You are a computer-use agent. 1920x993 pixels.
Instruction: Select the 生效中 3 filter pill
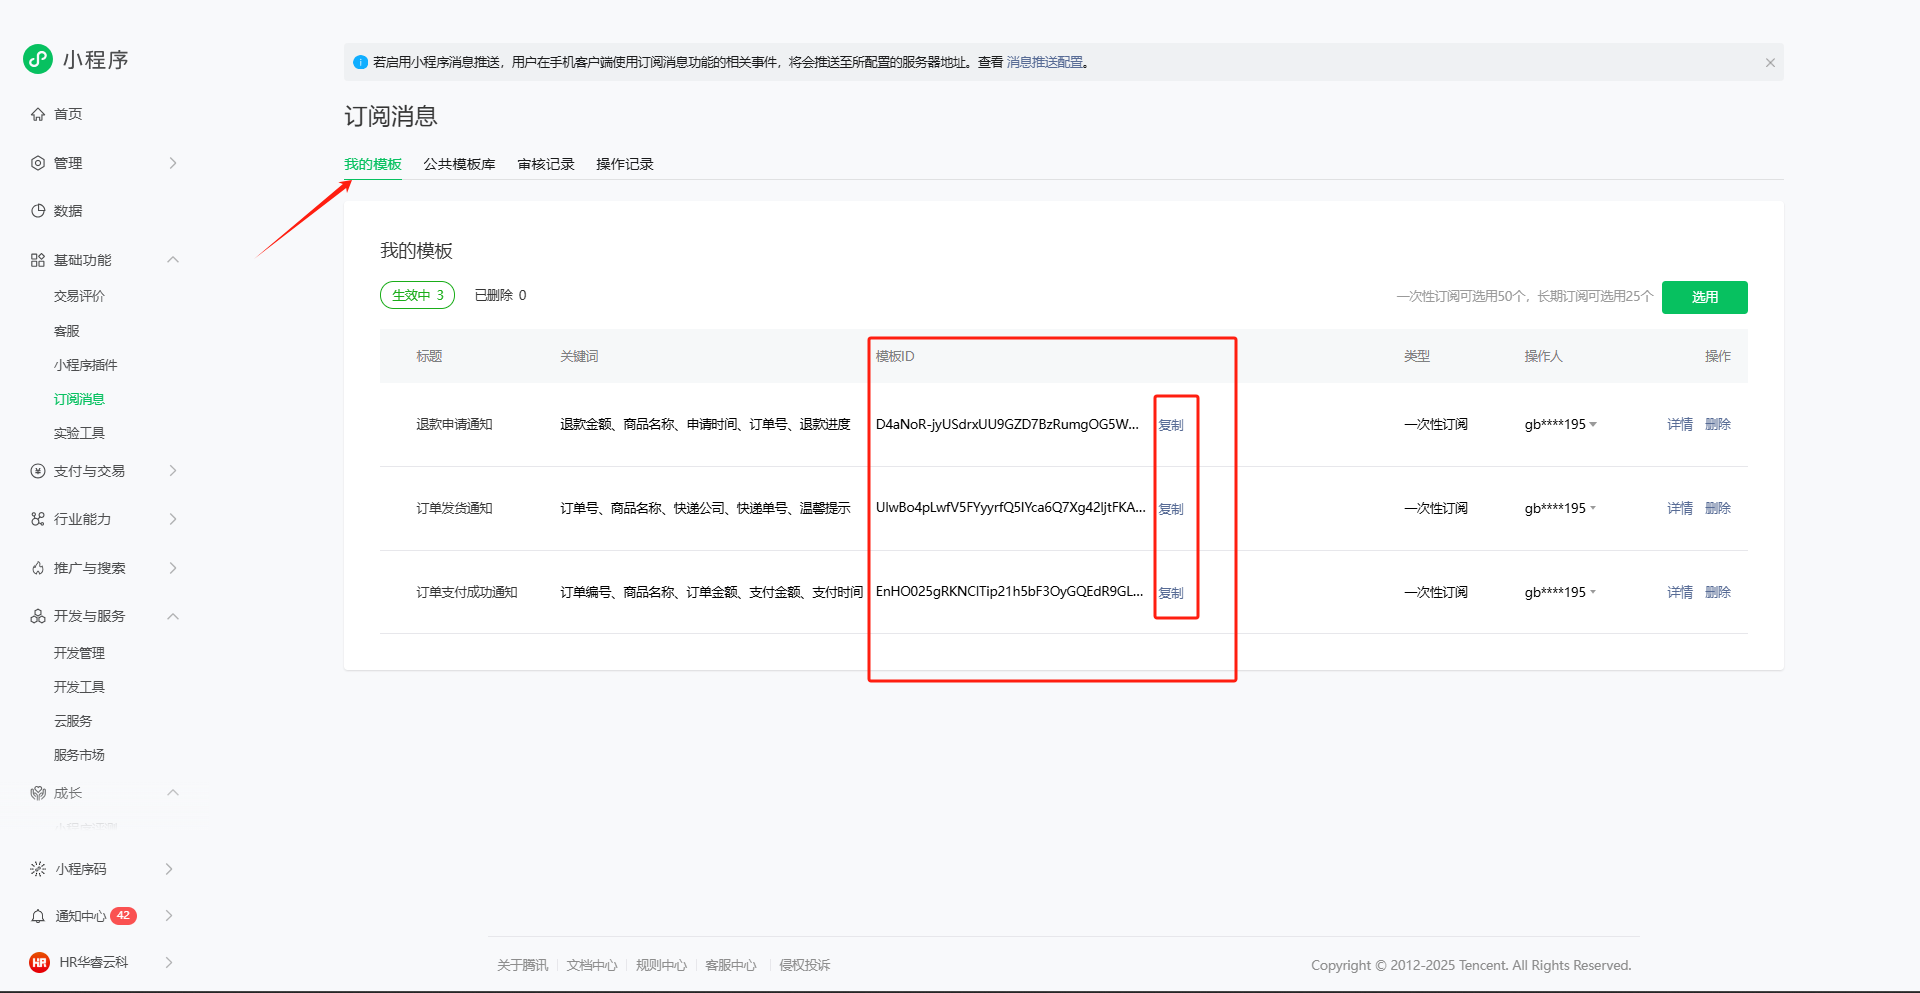pyautogui.click(x=417, y=295)
